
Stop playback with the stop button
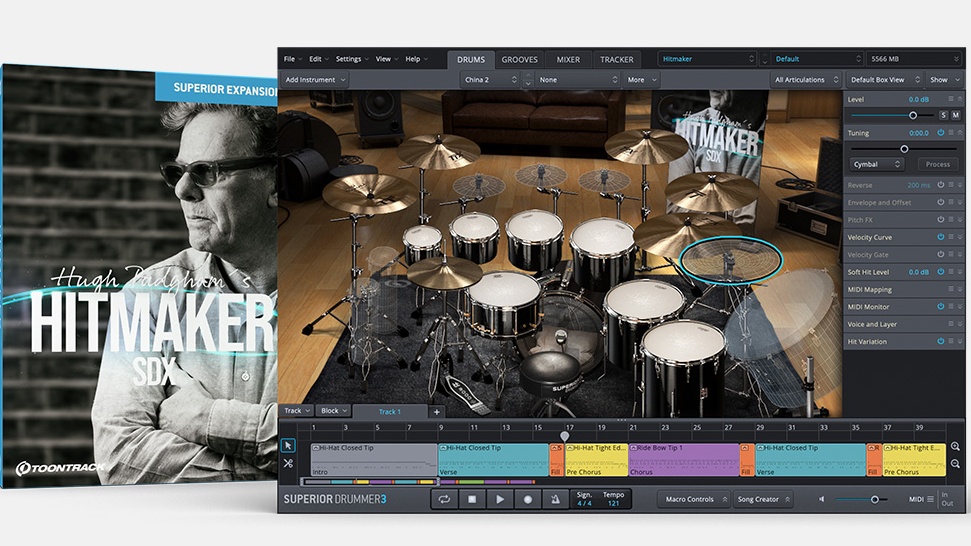point(472,499)
